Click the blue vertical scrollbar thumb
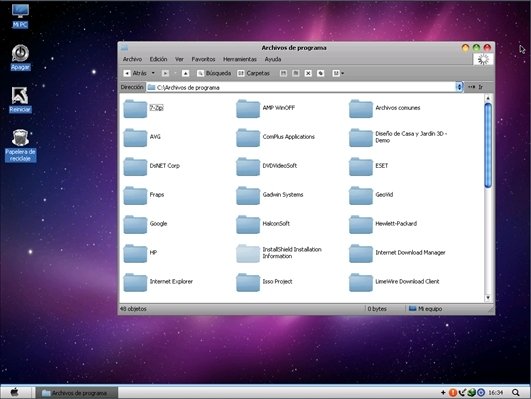The width and height of the screenshot is (531, 399). point(488,145)
